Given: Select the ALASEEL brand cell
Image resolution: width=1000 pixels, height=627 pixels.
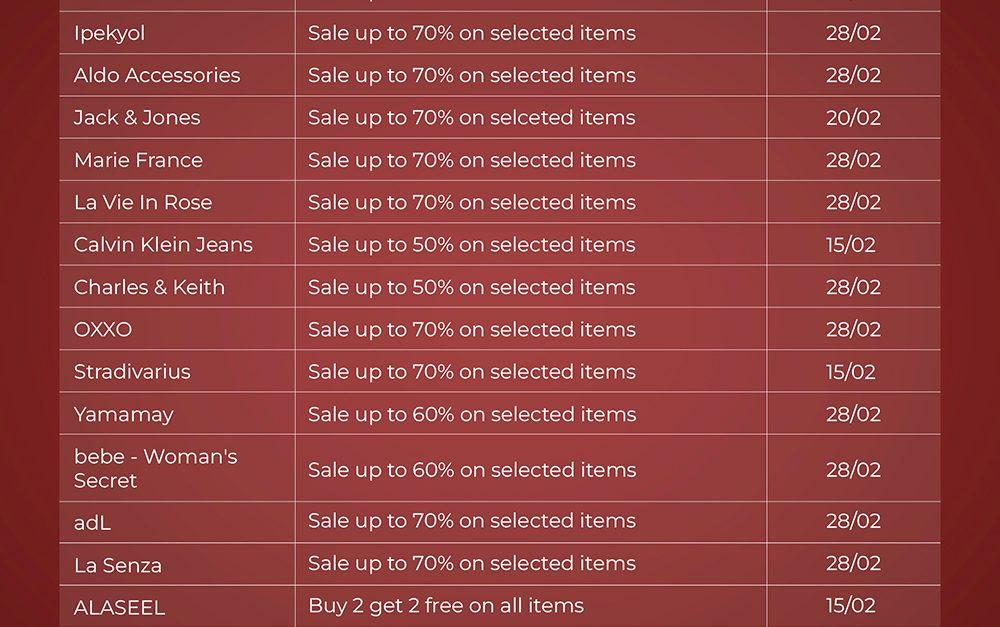Looking at the screenshot, I should pos(119,607).
